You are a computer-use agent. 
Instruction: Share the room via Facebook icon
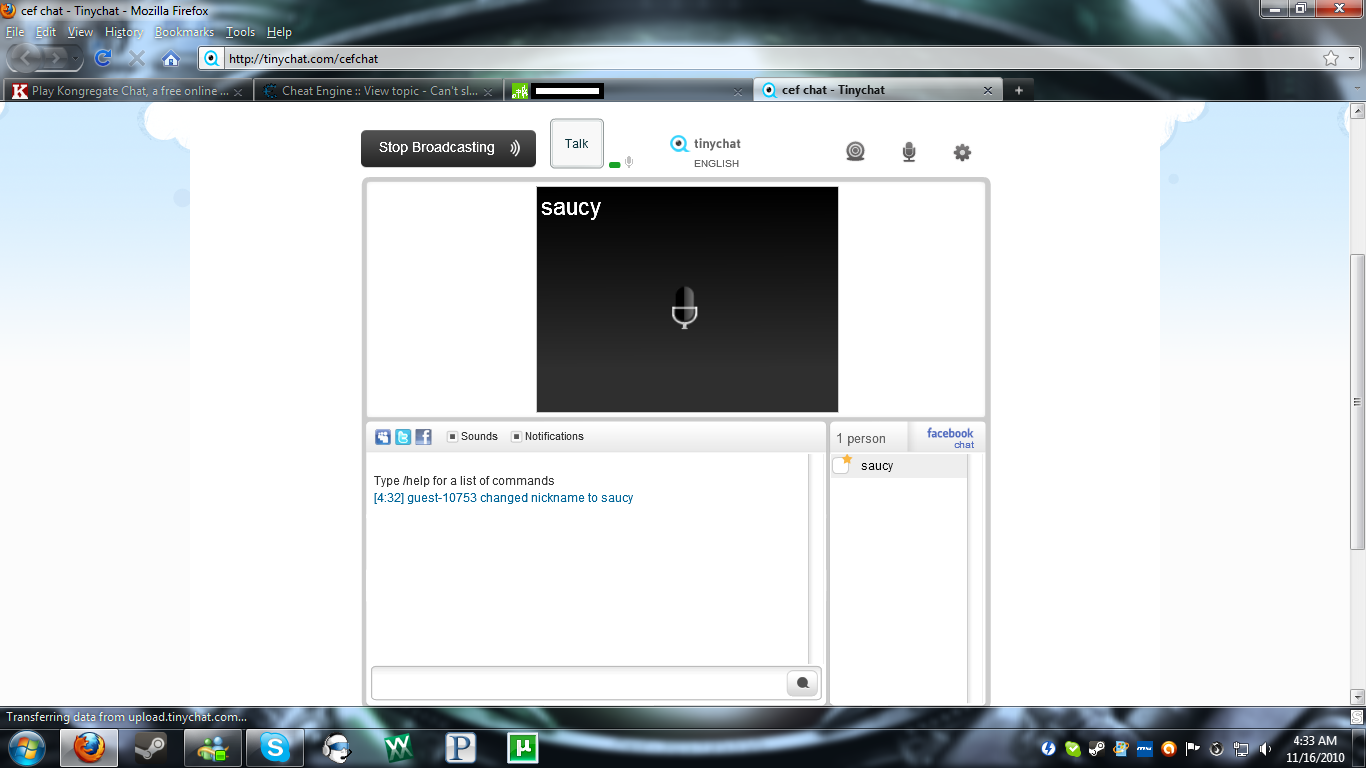(x=423, y=437)
